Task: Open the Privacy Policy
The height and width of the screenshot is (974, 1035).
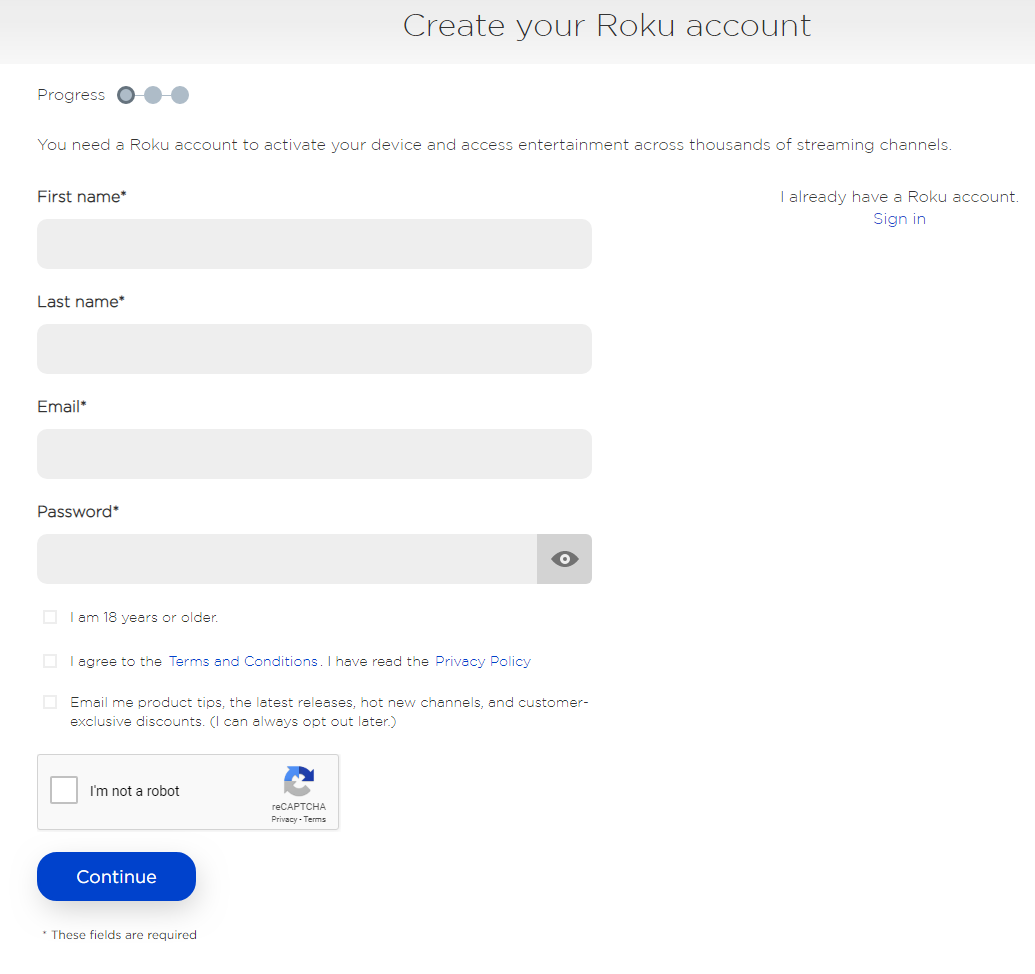Action: point(482,661)
